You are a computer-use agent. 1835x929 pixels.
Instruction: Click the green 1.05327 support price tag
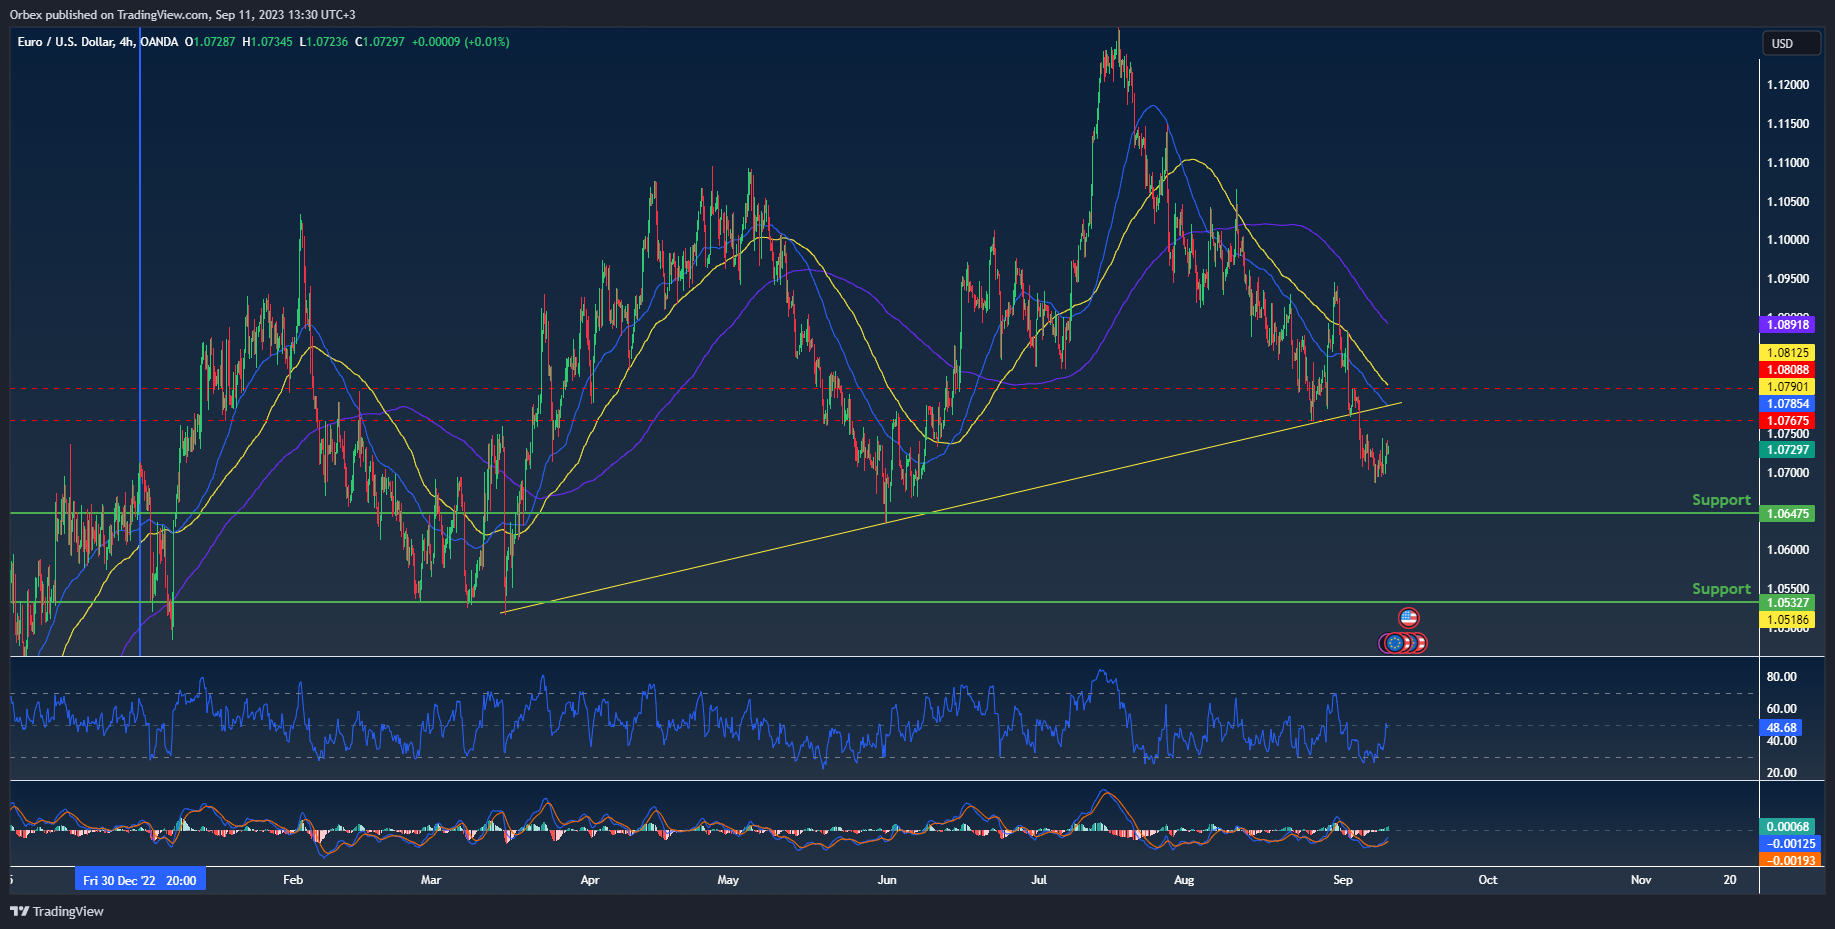coord(1787,603)
